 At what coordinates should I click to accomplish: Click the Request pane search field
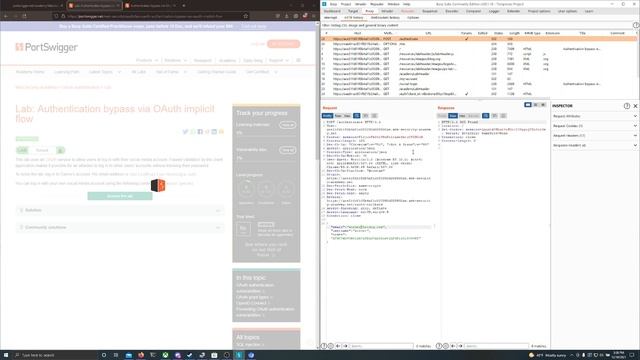pyautogui.click(x=381, y=346)
